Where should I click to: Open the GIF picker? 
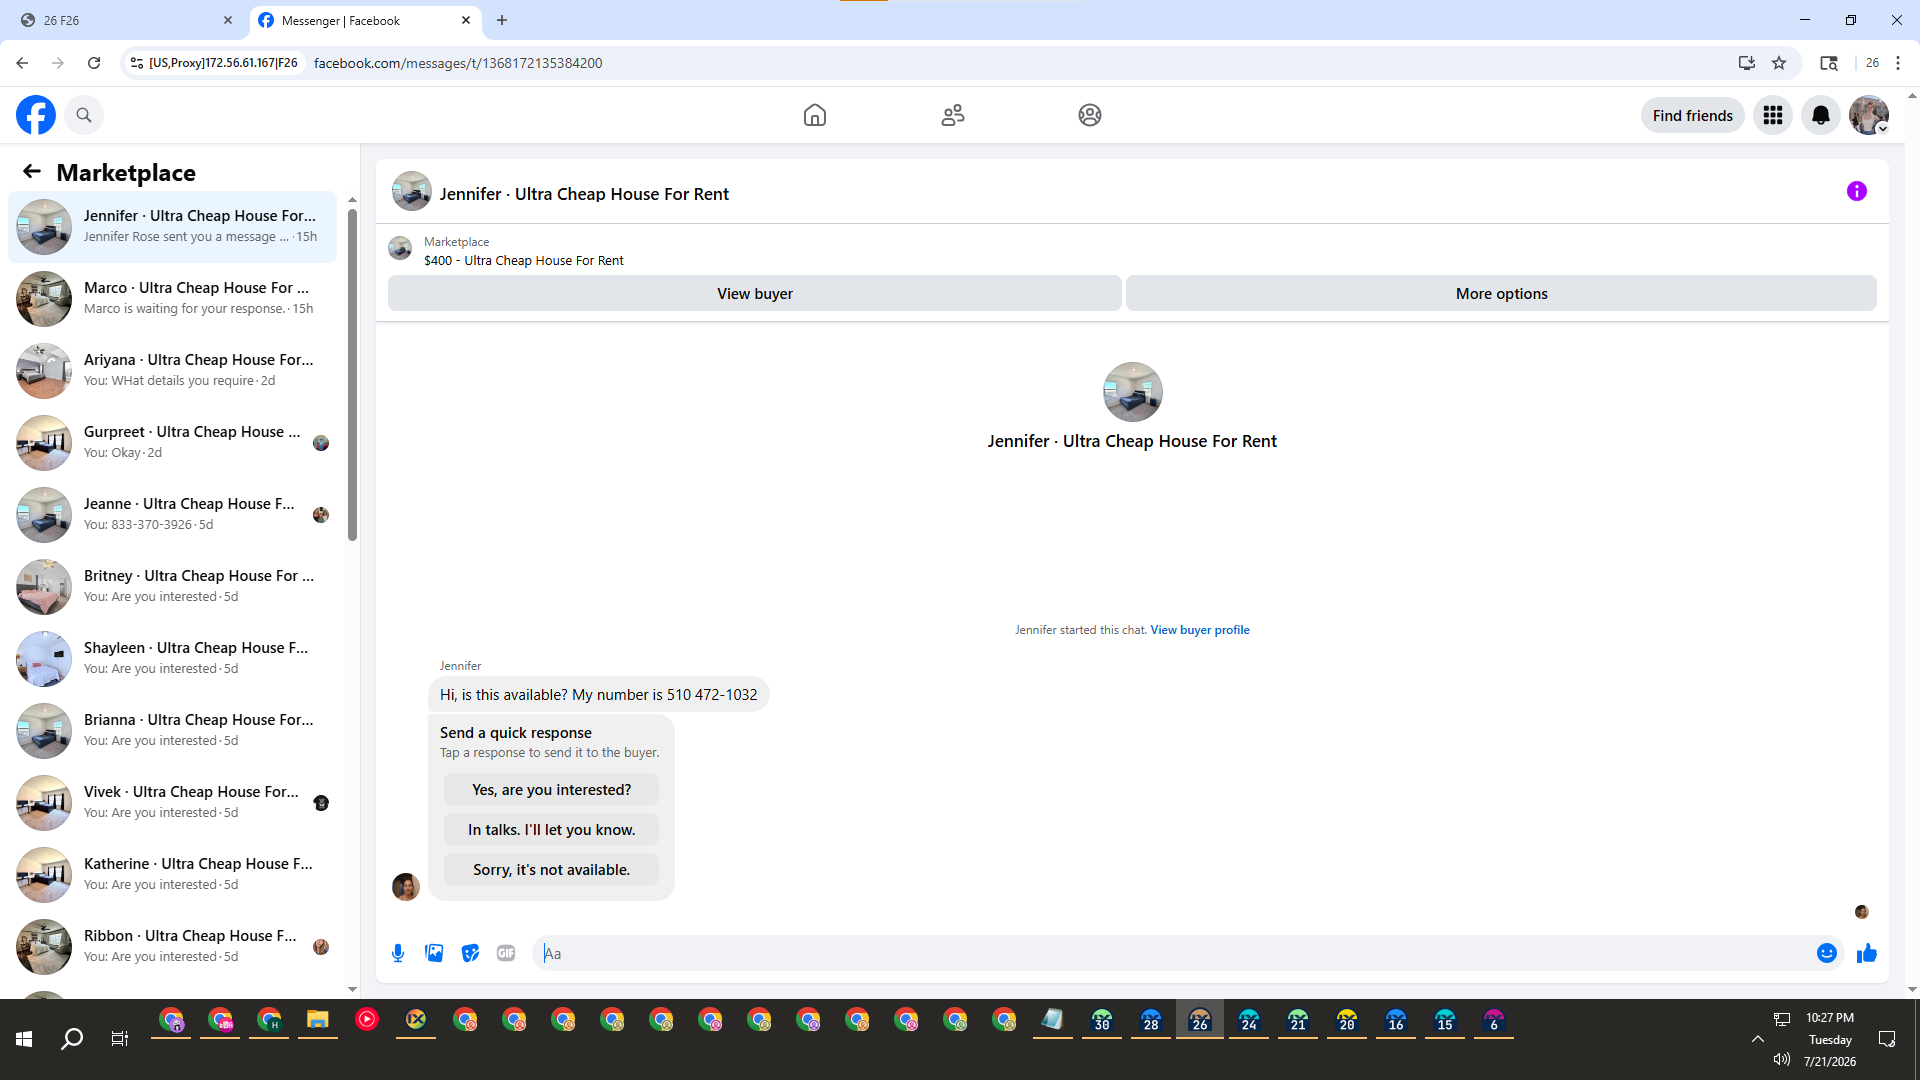[506, 953]
